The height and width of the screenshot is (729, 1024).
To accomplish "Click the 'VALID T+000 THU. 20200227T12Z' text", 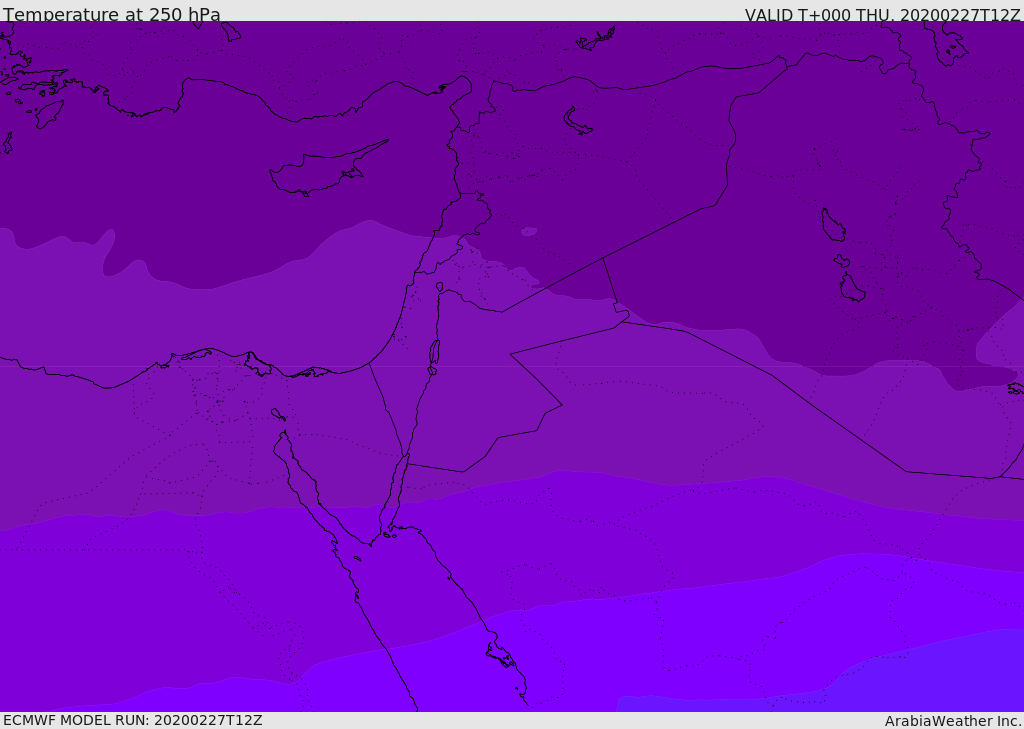I will pyautogui.click(x=882, y=14).
